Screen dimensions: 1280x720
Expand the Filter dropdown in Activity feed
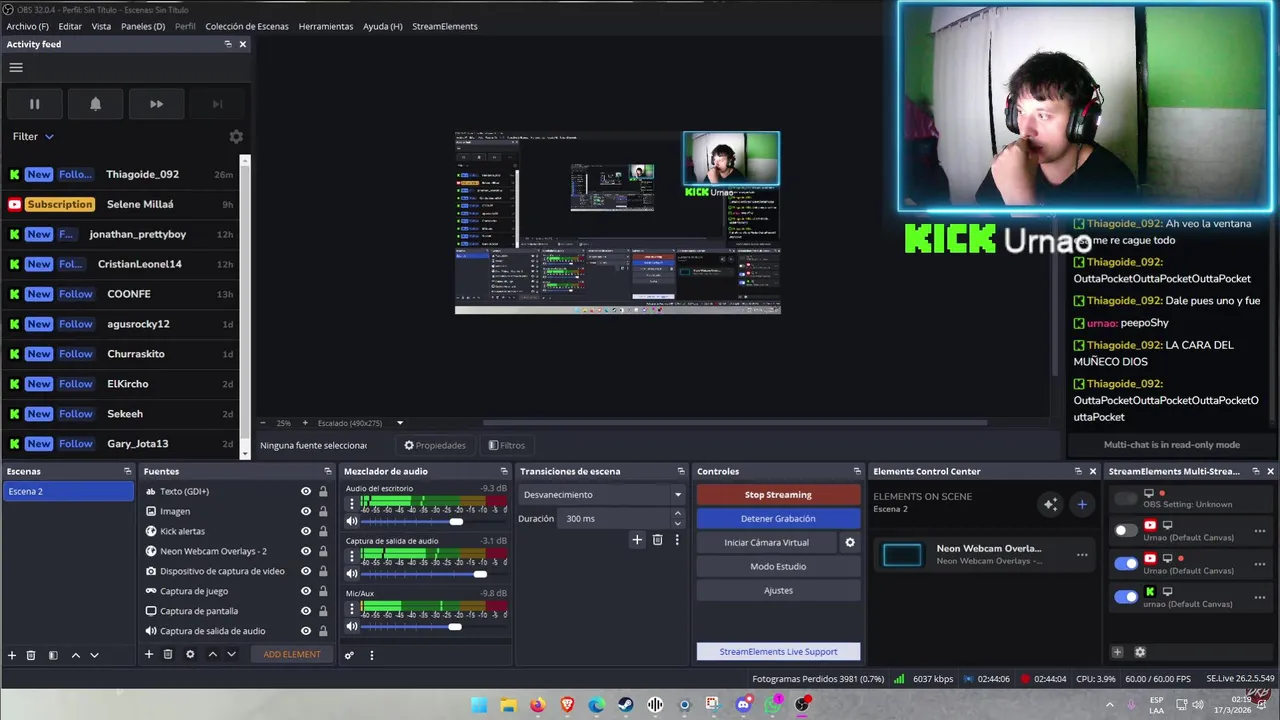coord(33,137)
